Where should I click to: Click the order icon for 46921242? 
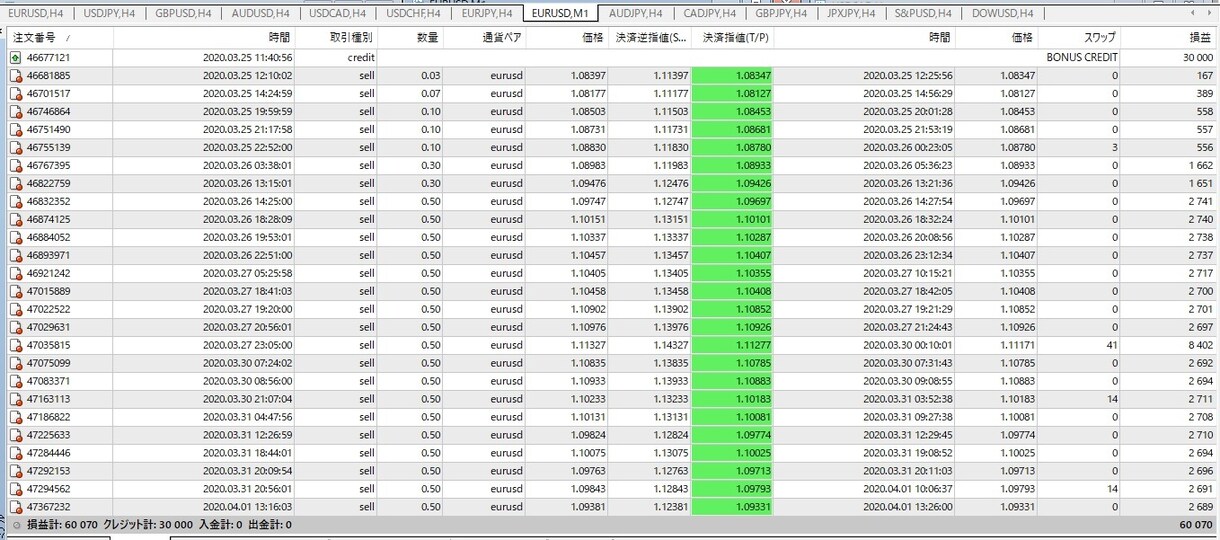pyautogui.click(x=15, y=274)
